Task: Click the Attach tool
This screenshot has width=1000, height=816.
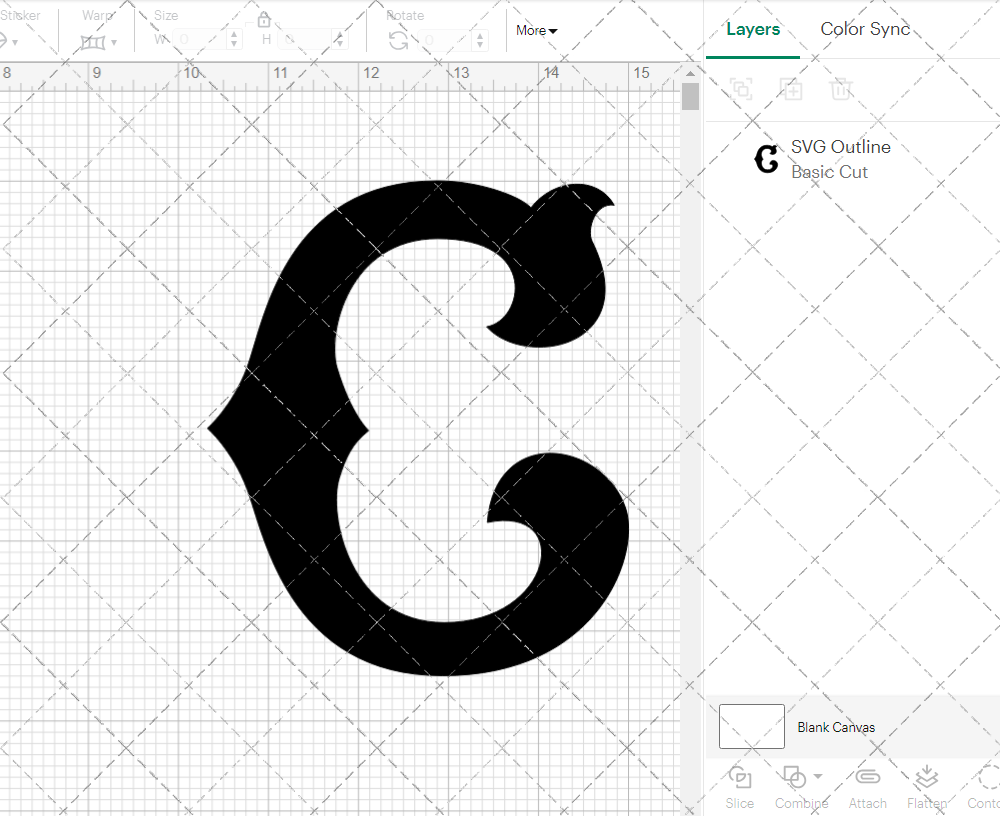Action: (x=867, y=788)
